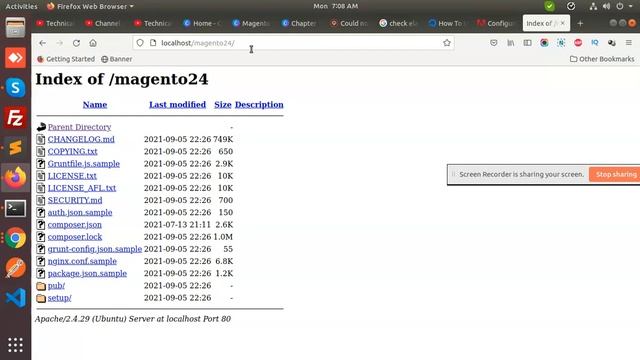This screenshot has width=640, height=360.
Task: Switch to the How To tab
Action: tap(447, 23)
